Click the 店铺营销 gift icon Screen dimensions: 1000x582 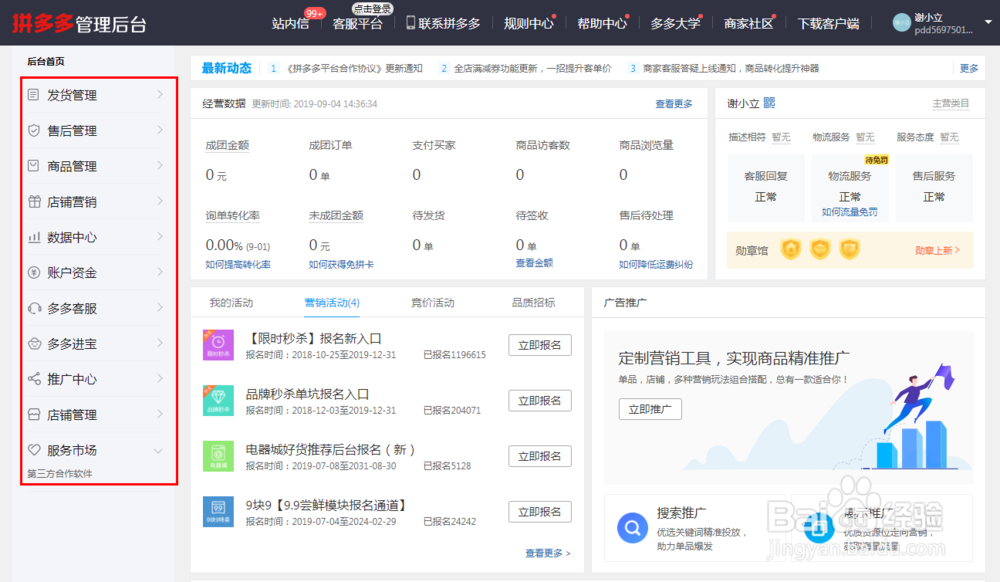pos(34,201)
